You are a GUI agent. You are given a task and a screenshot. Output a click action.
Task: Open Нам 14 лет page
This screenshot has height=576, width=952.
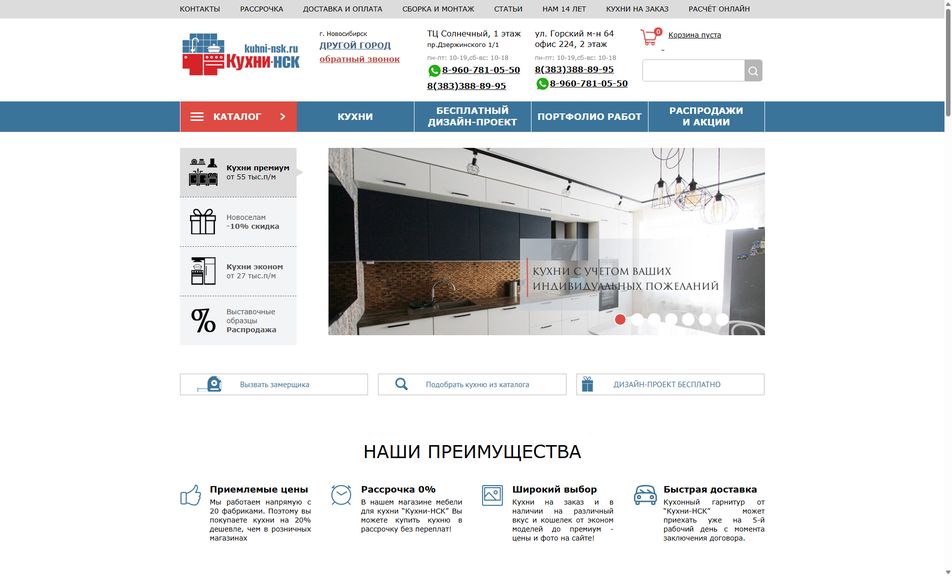point(564,9)
